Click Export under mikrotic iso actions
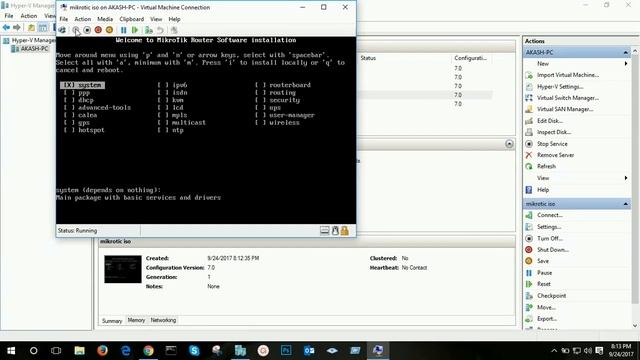 [547, 319]
